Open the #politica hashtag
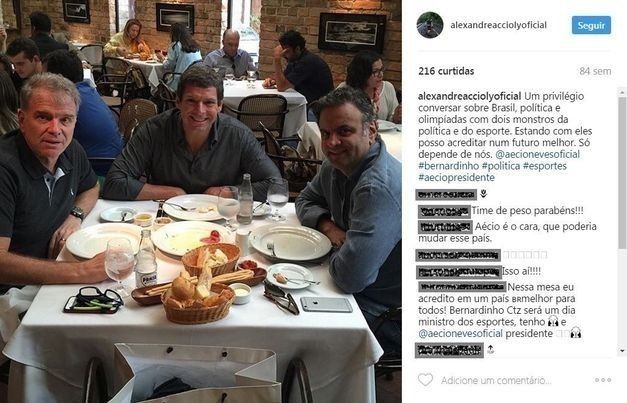The image size is (627, 403). point(501,166)
